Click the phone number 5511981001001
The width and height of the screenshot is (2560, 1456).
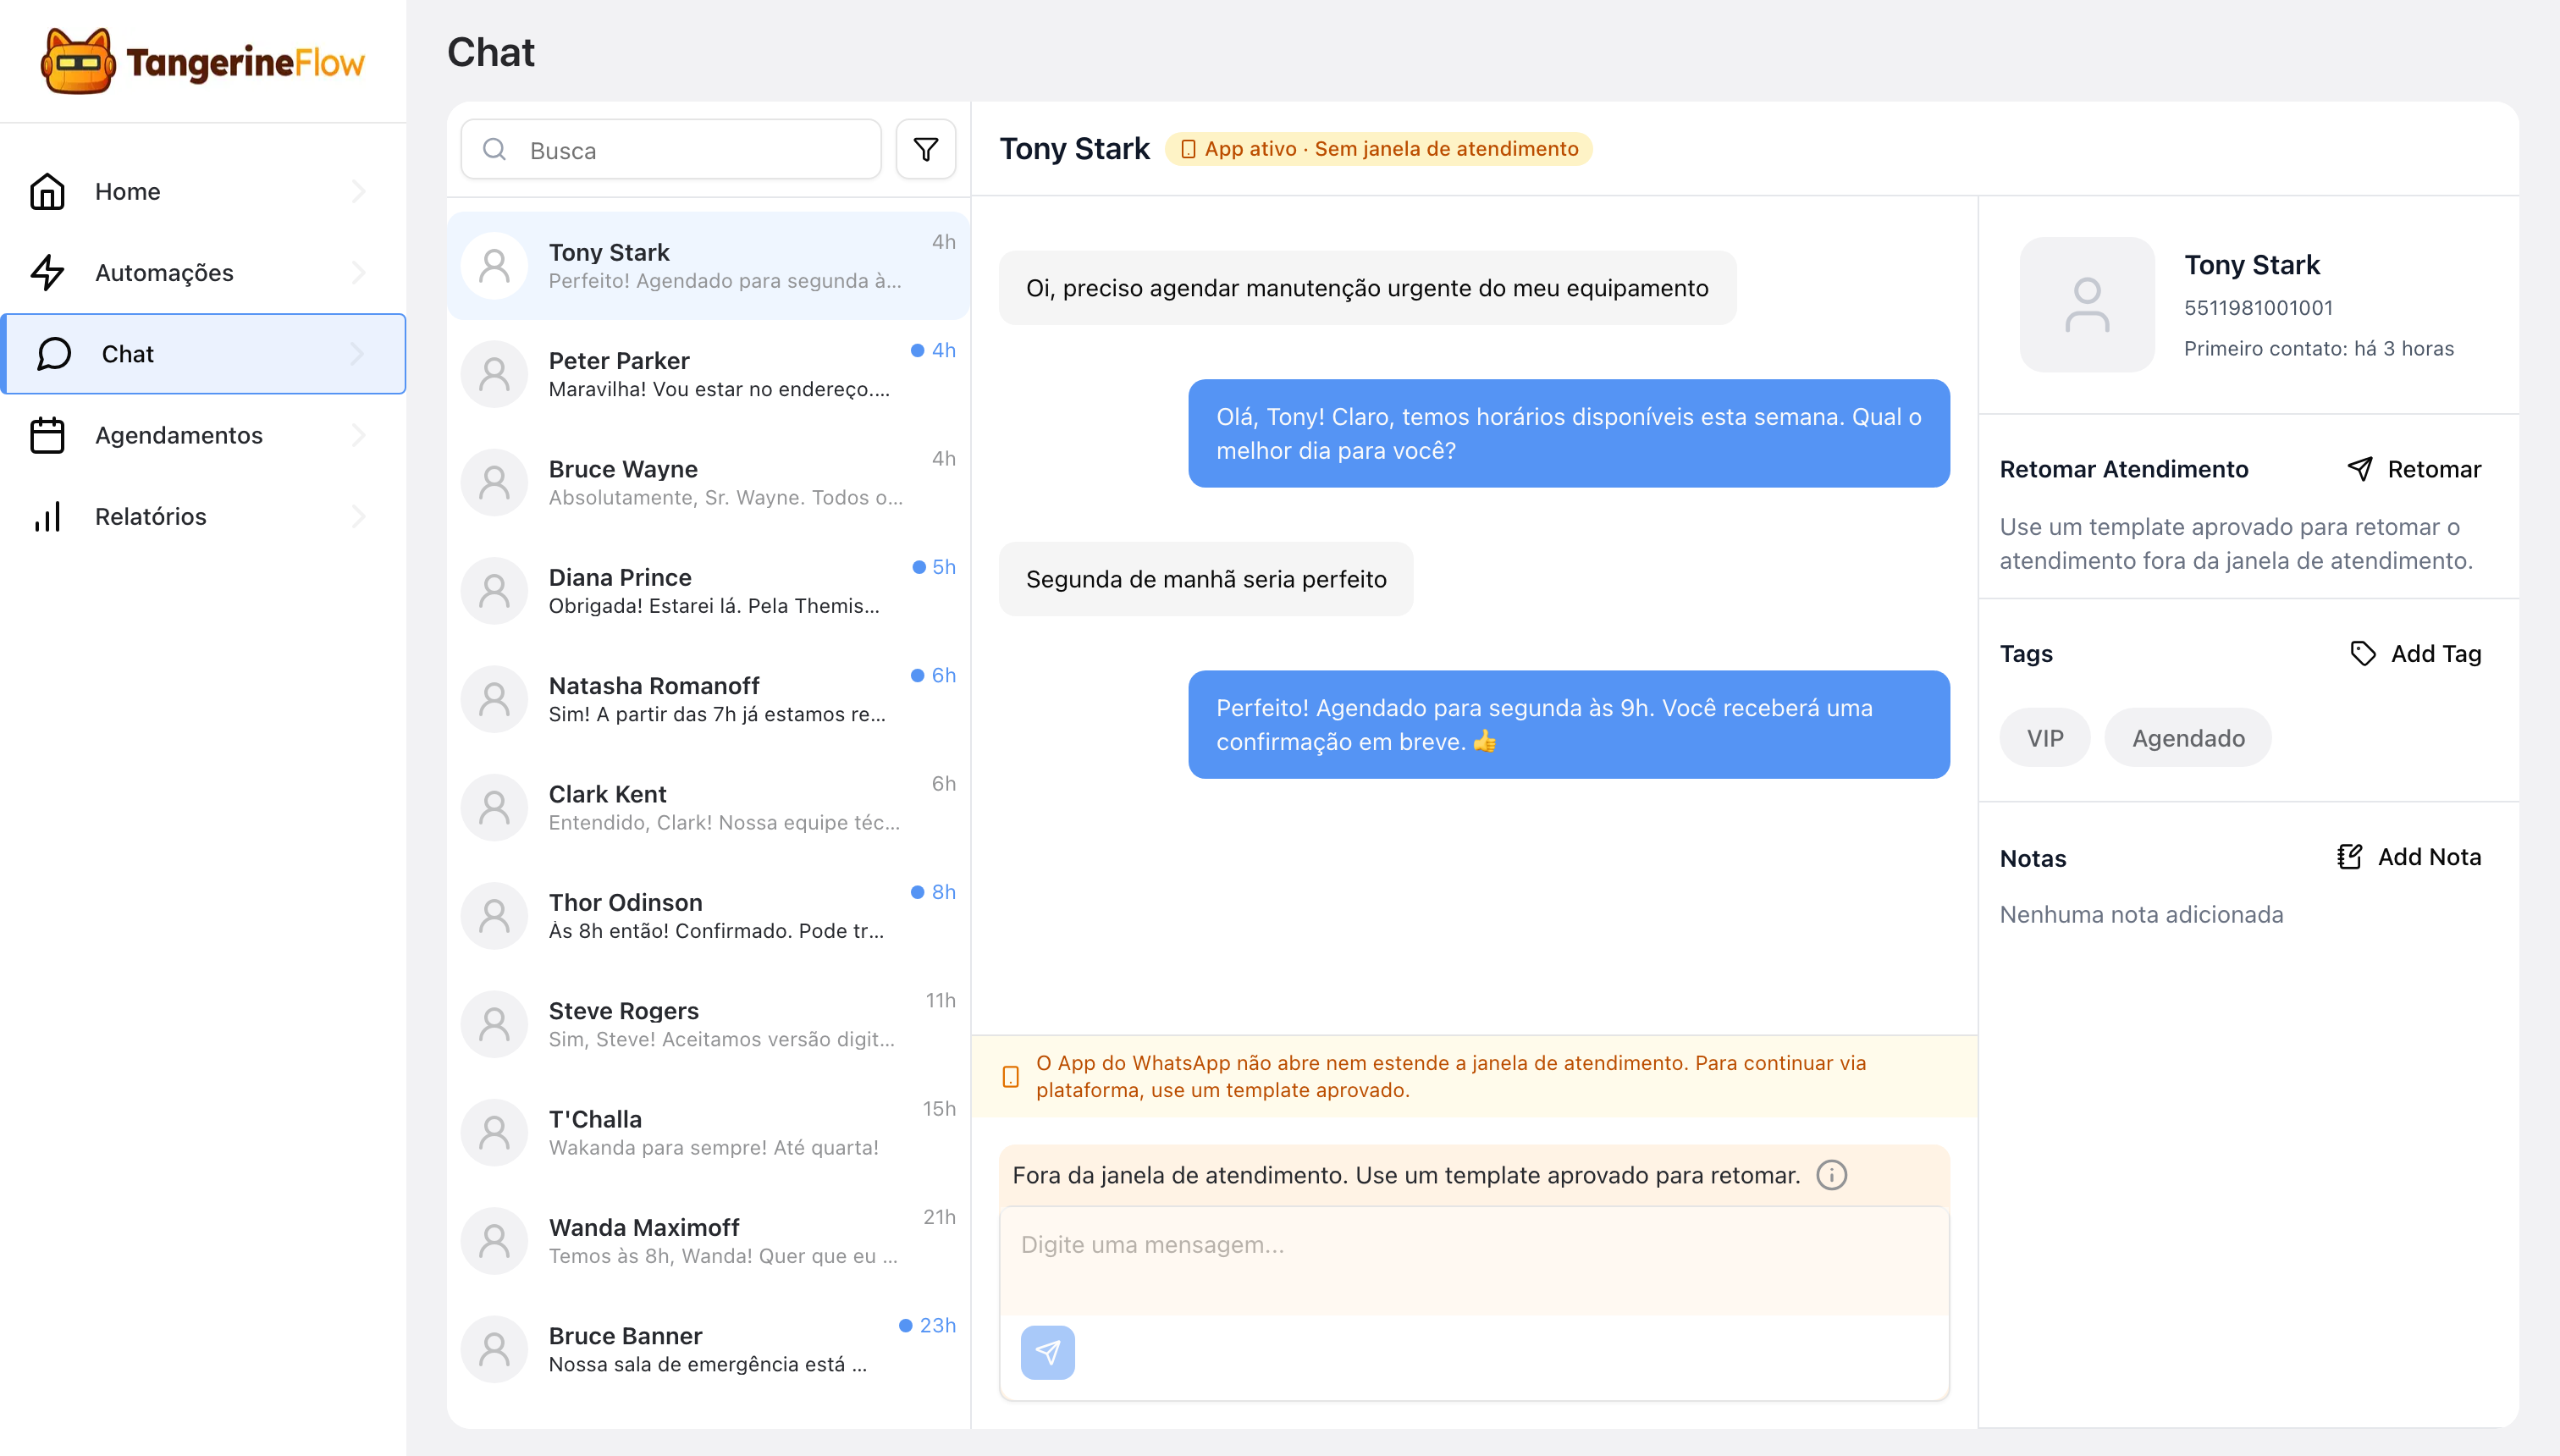(2258, 308)
